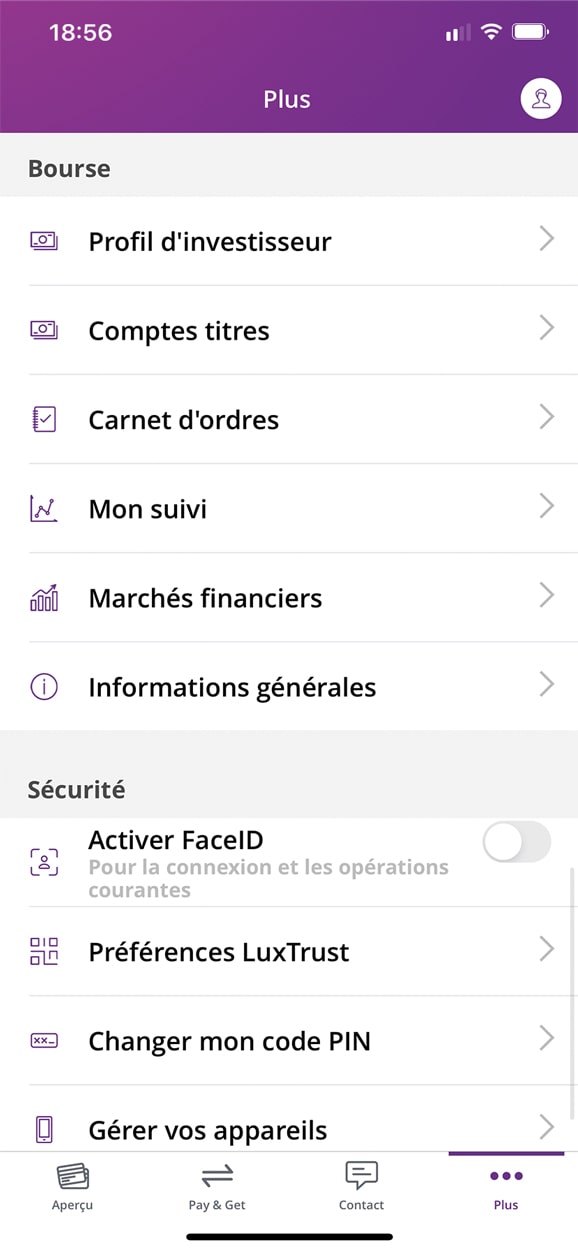Tap the Carnet d'ordres notebook icon
The width and height of the screenshot is (578, 1251).
[43, 420]
